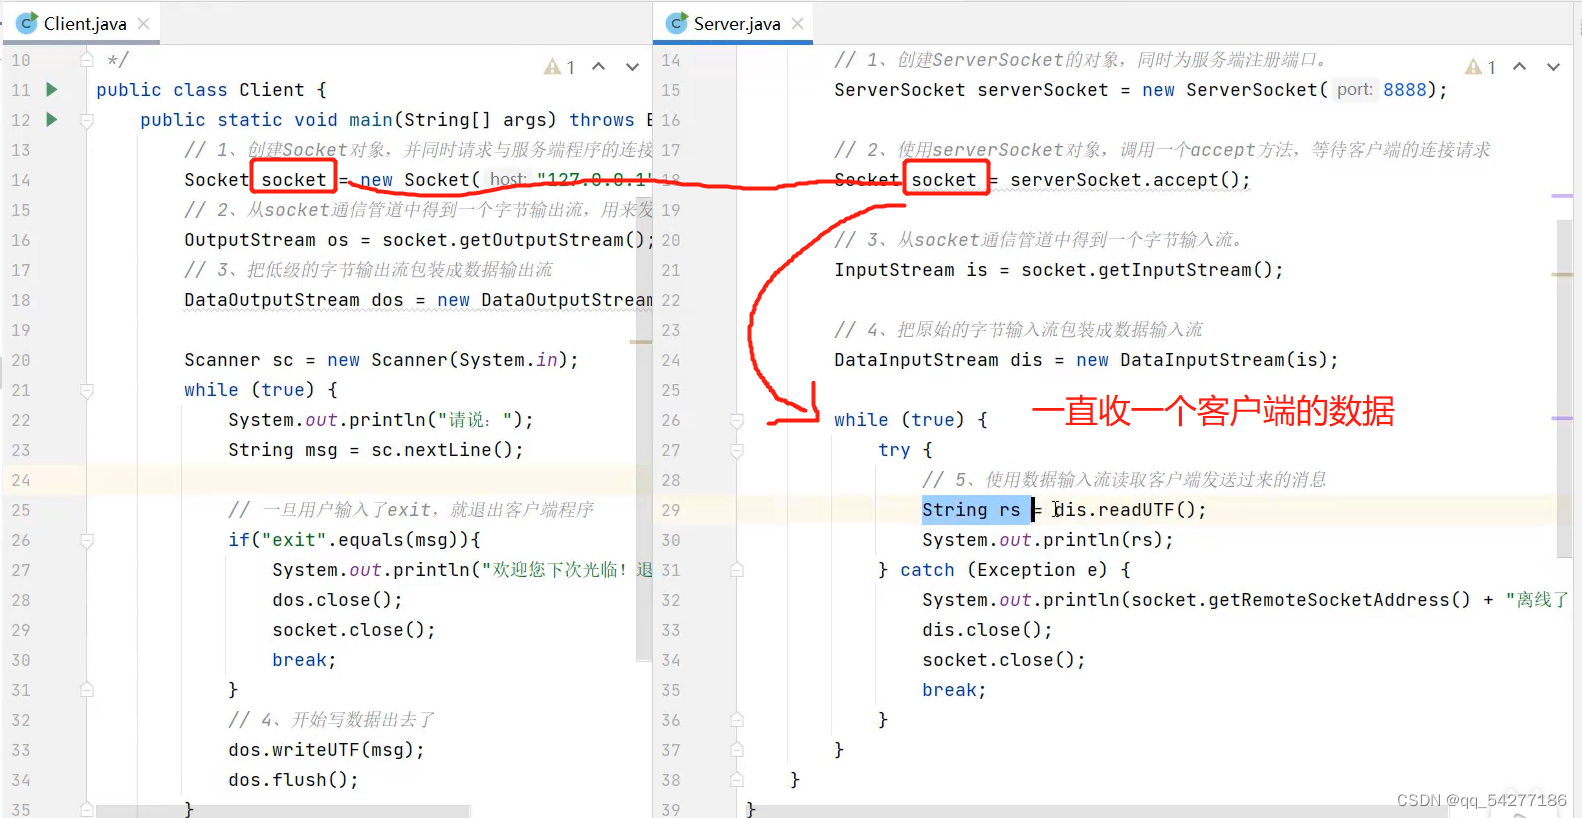Click 'while (true) {' in Client.java
1582x818 pixels.
pos(261,390)
